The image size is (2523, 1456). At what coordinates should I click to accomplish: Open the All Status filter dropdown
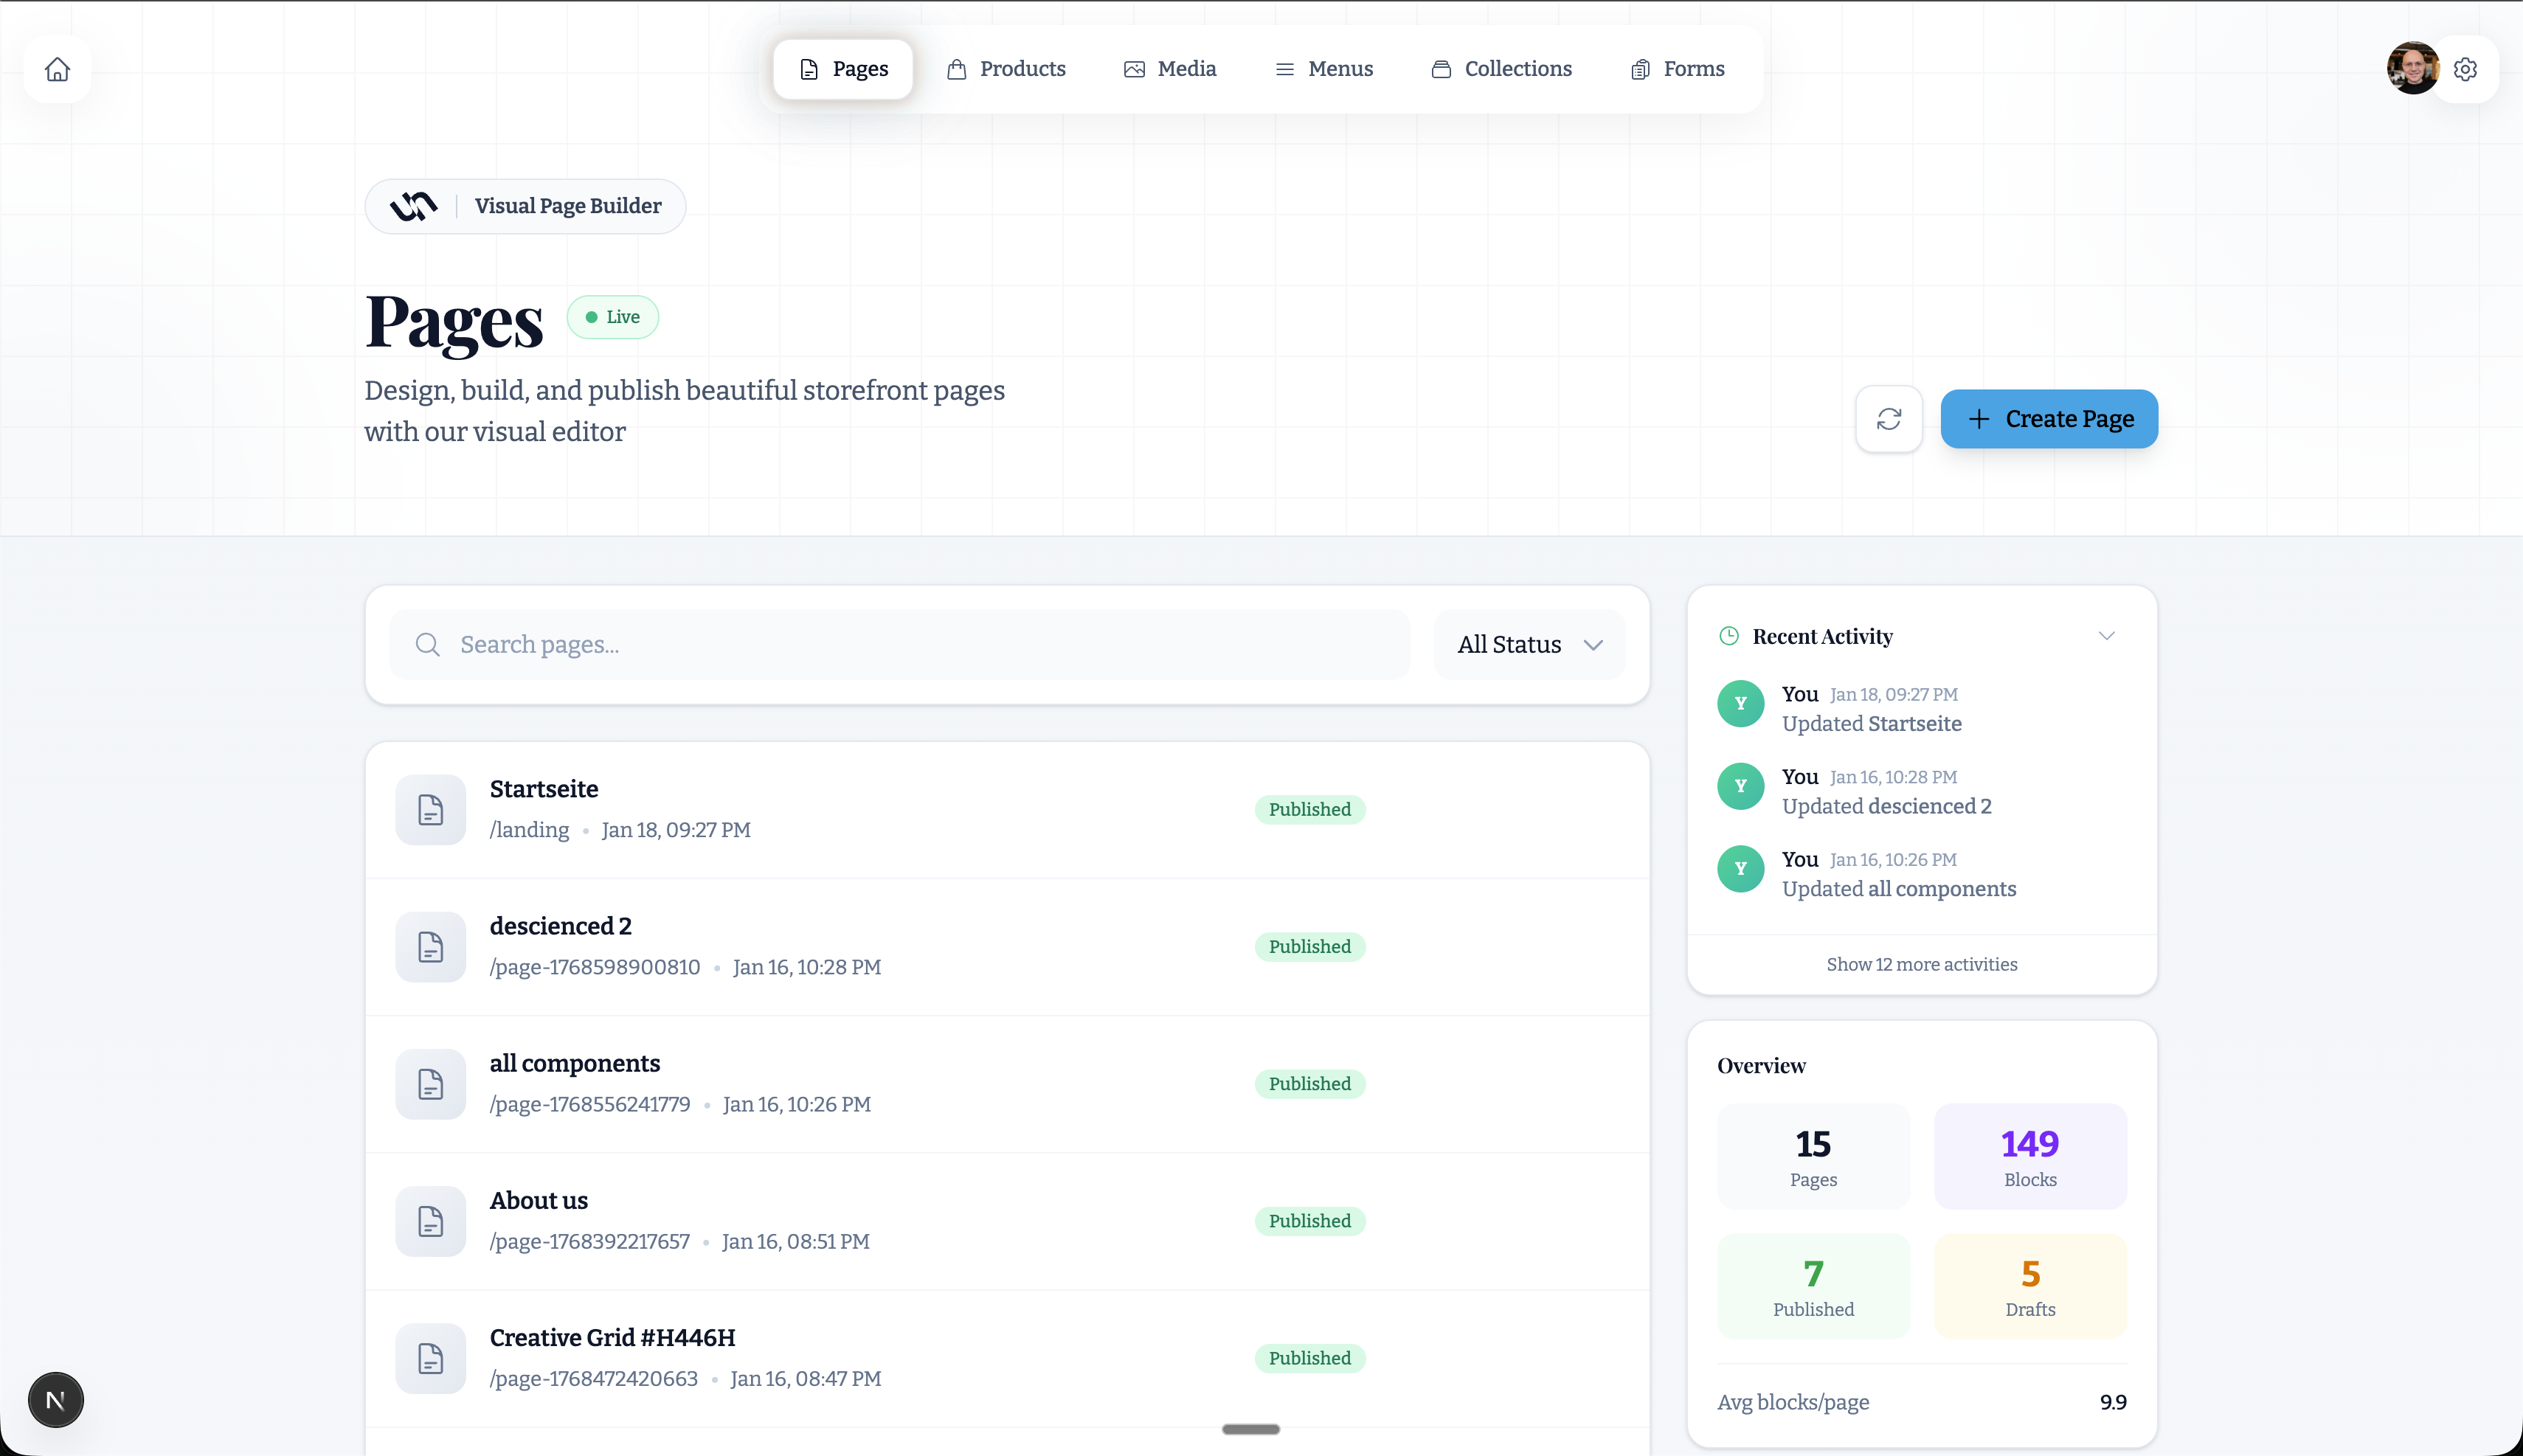pyautogui.click(x=1529, y=645)
